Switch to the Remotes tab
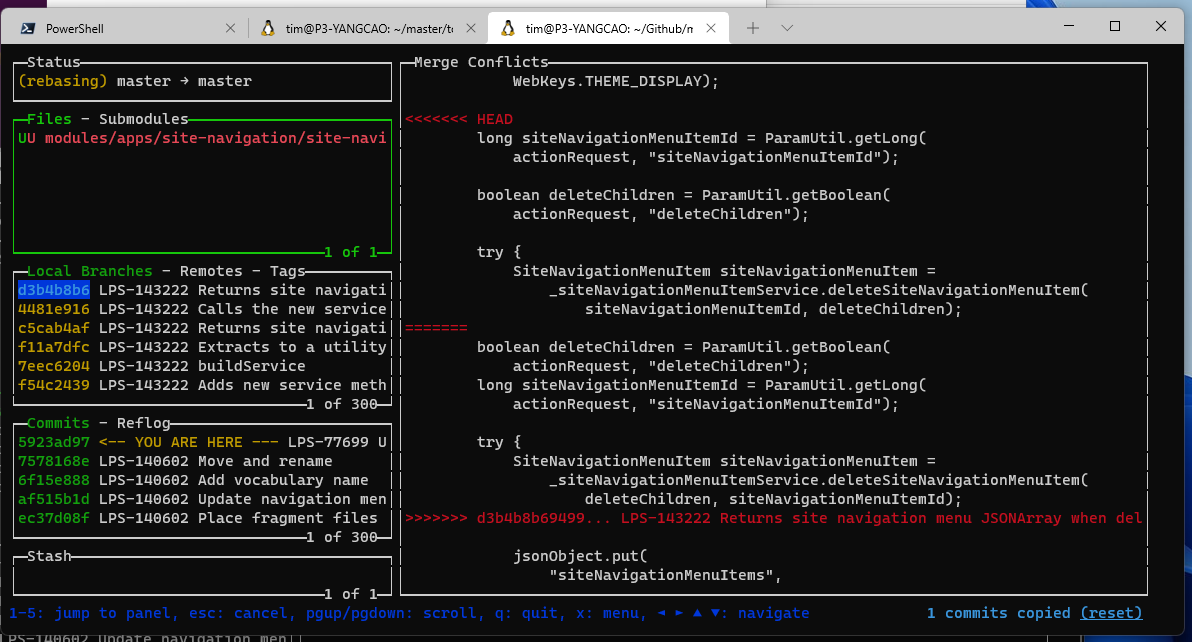The height and width of the screenshot is (642, 1192). tap(211, 271)
